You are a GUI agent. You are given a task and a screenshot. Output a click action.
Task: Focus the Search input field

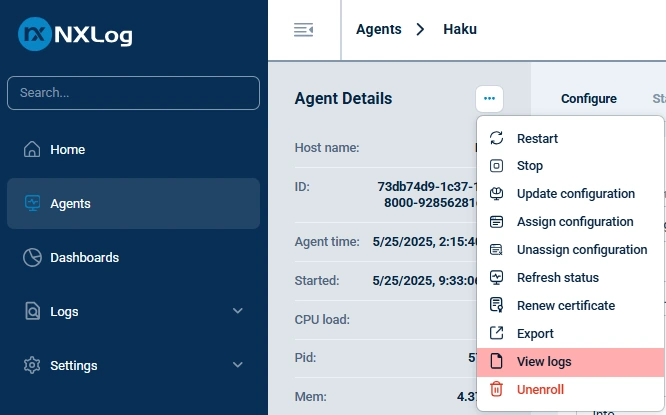point(133,93)
